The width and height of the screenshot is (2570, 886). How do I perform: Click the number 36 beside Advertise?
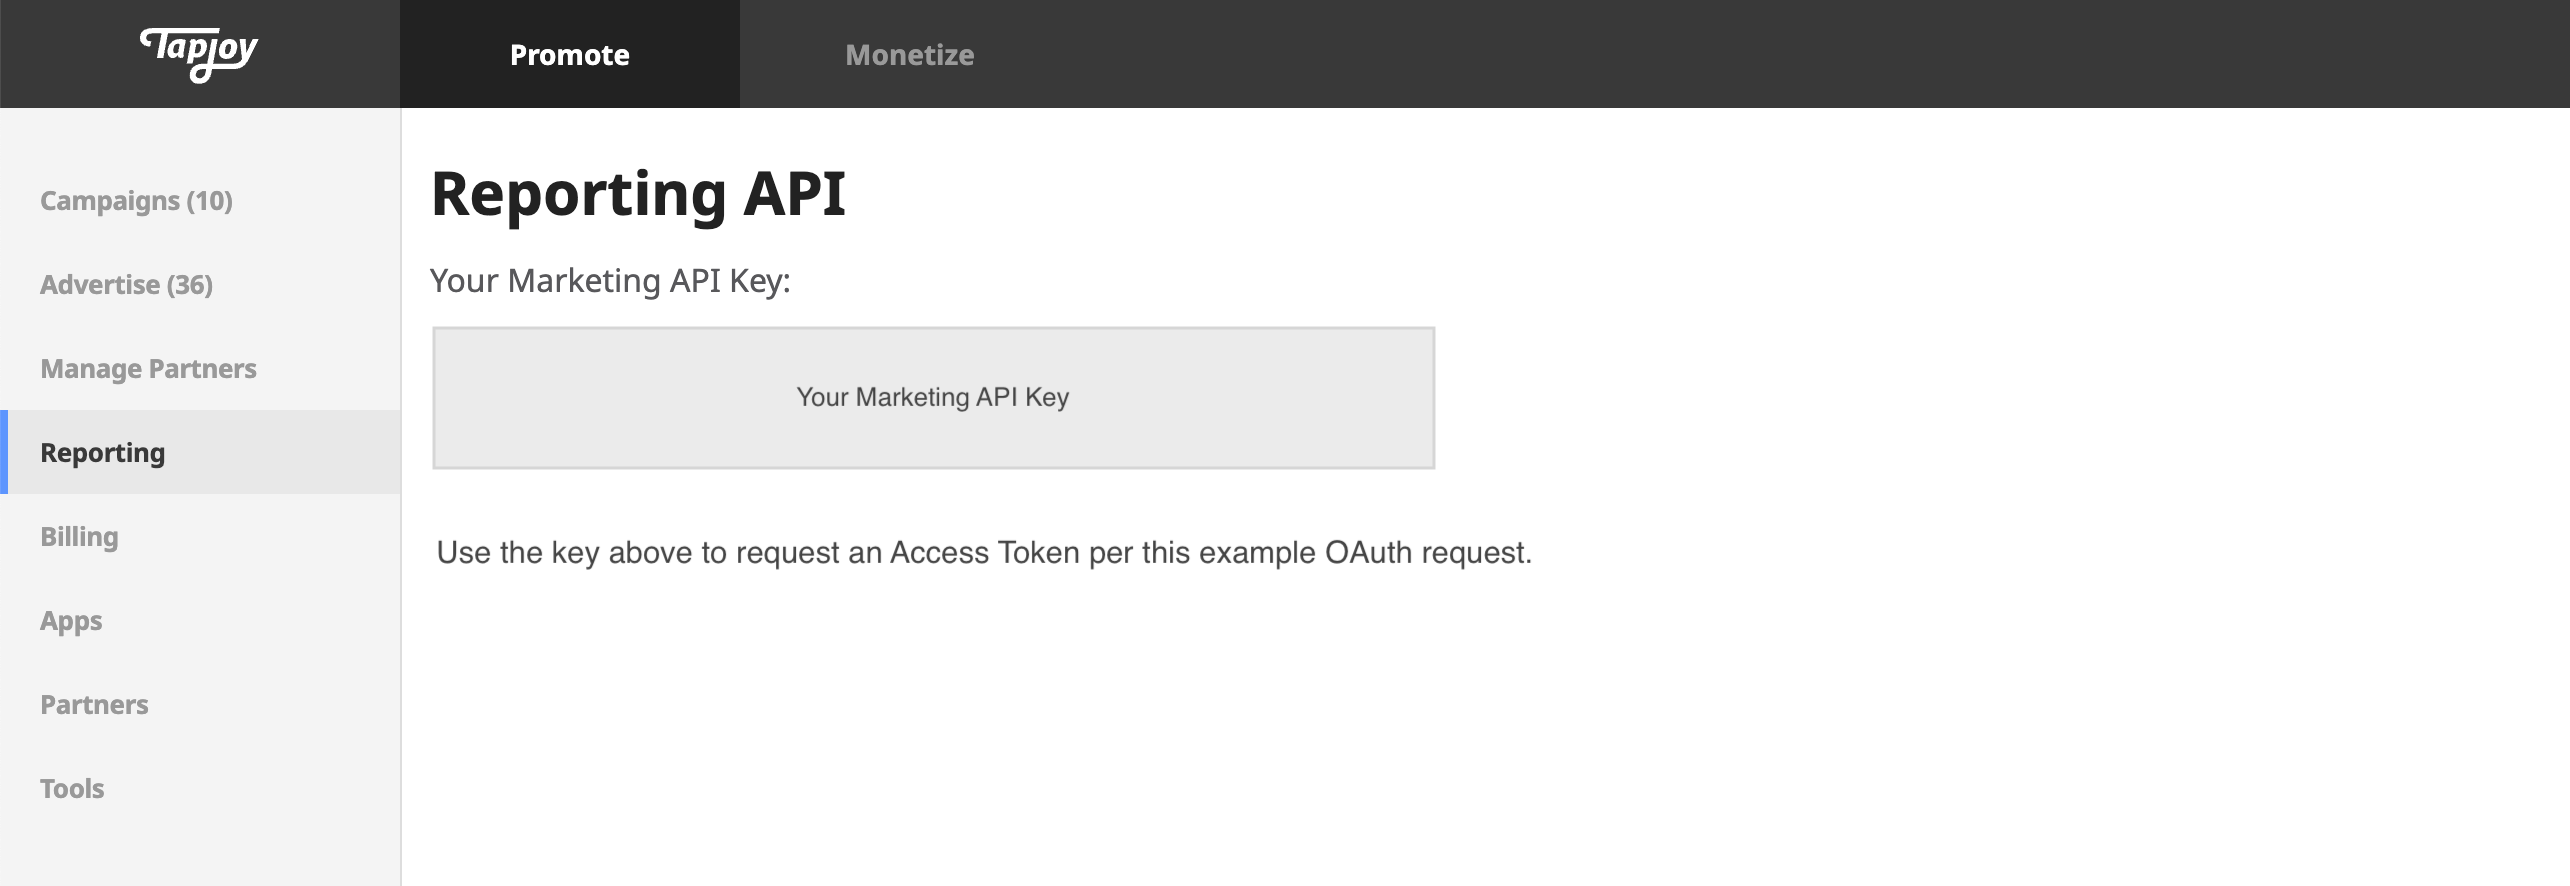(189, 285)
